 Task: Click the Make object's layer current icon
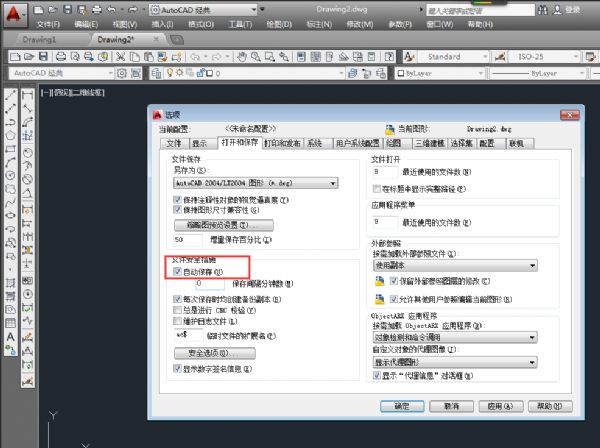353,73
